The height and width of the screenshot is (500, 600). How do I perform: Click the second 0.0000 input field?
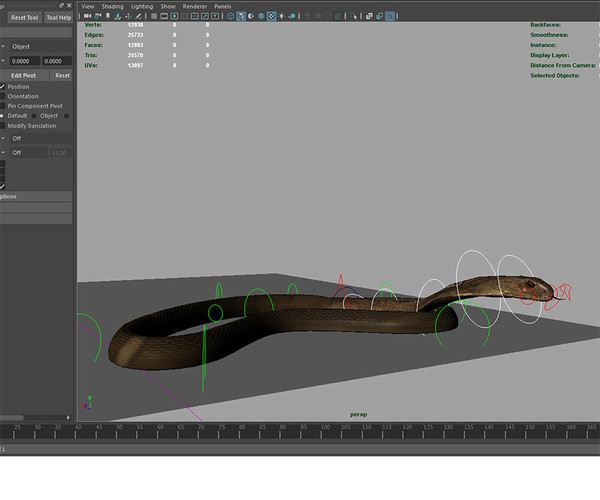tap(57, 61)
